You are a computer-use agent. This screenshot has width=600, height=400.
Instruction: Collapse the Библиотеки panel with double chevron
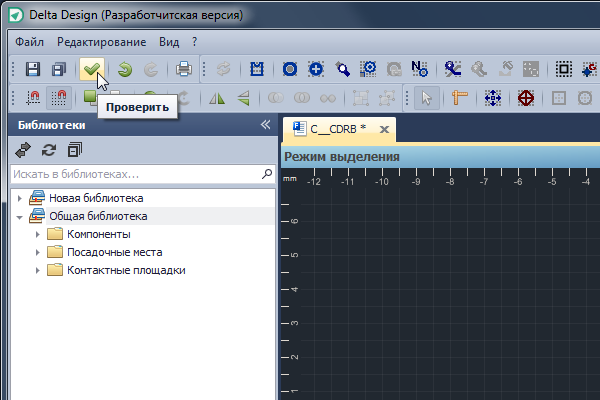pos(265,125)
